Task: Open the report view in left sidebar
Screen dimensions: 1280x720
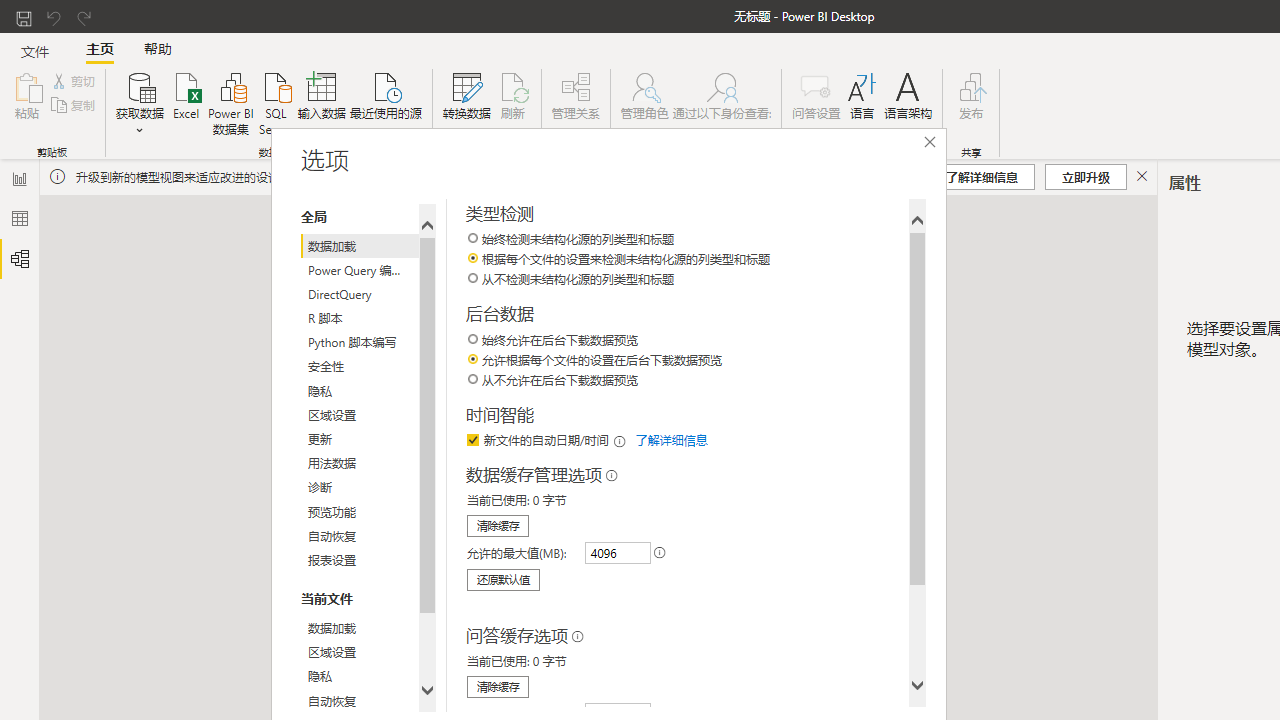Action: point(19,178)
